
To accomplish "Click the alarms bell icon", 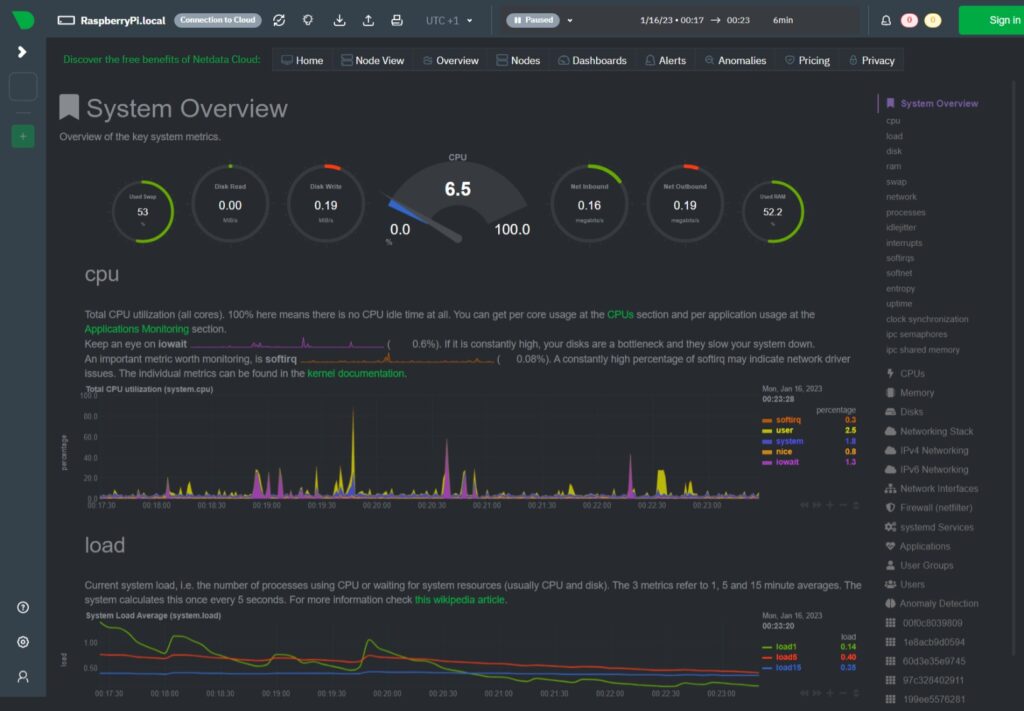I will pyautogui.click(x=886, y=20).
